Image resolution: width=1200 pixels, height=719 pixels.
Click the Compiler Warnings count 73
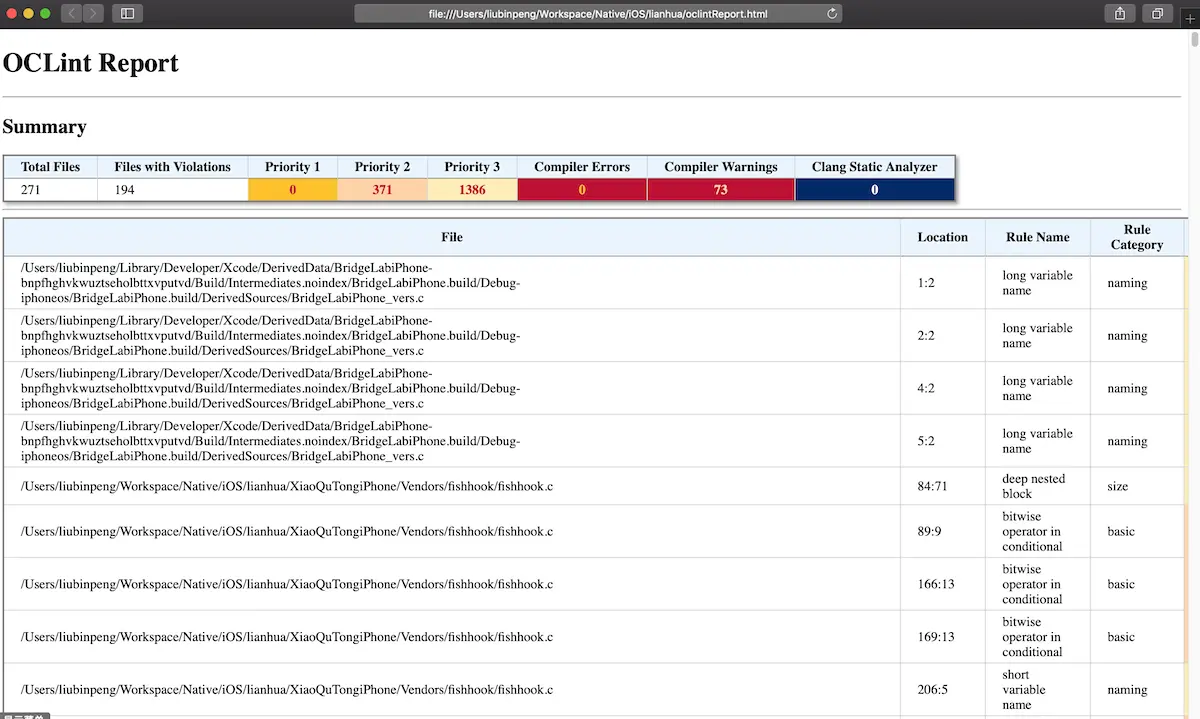721,190
